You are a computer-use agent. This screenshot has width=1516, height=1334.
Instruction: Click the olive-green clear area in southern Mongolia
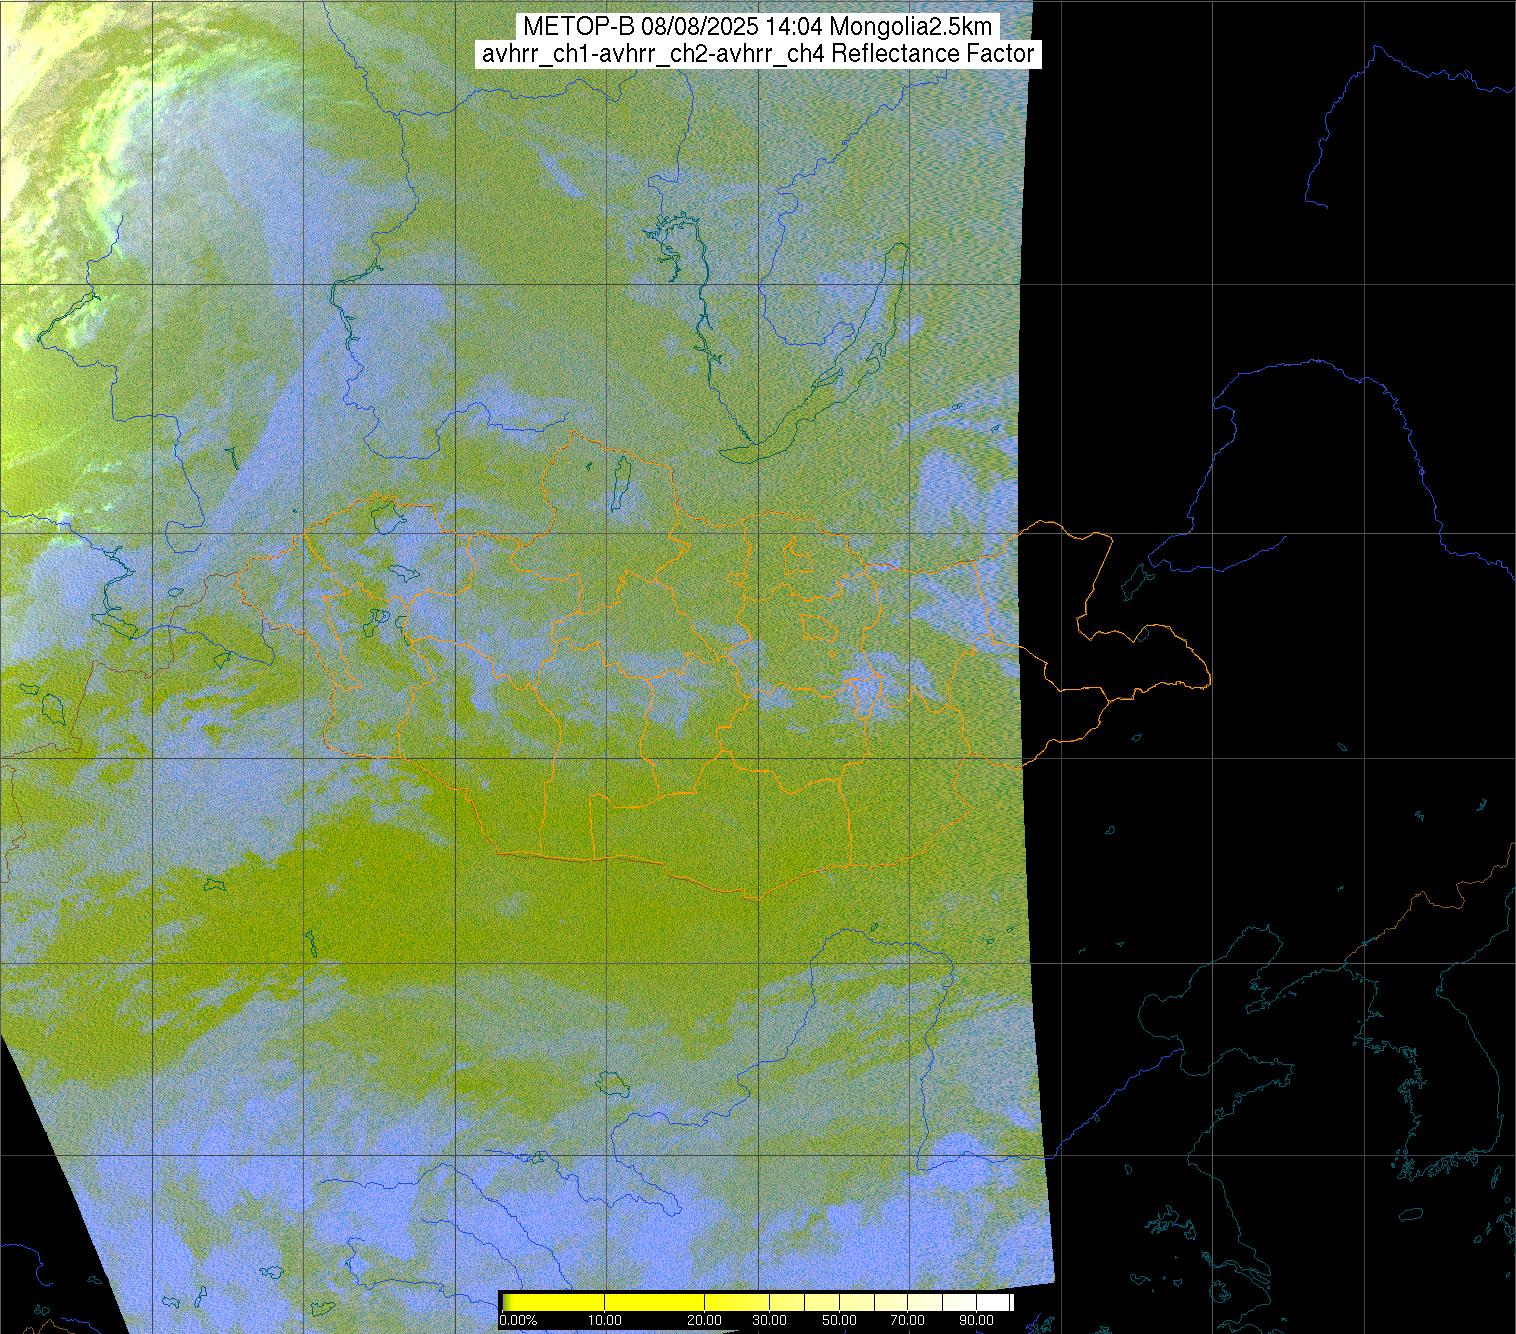[700, 830]
